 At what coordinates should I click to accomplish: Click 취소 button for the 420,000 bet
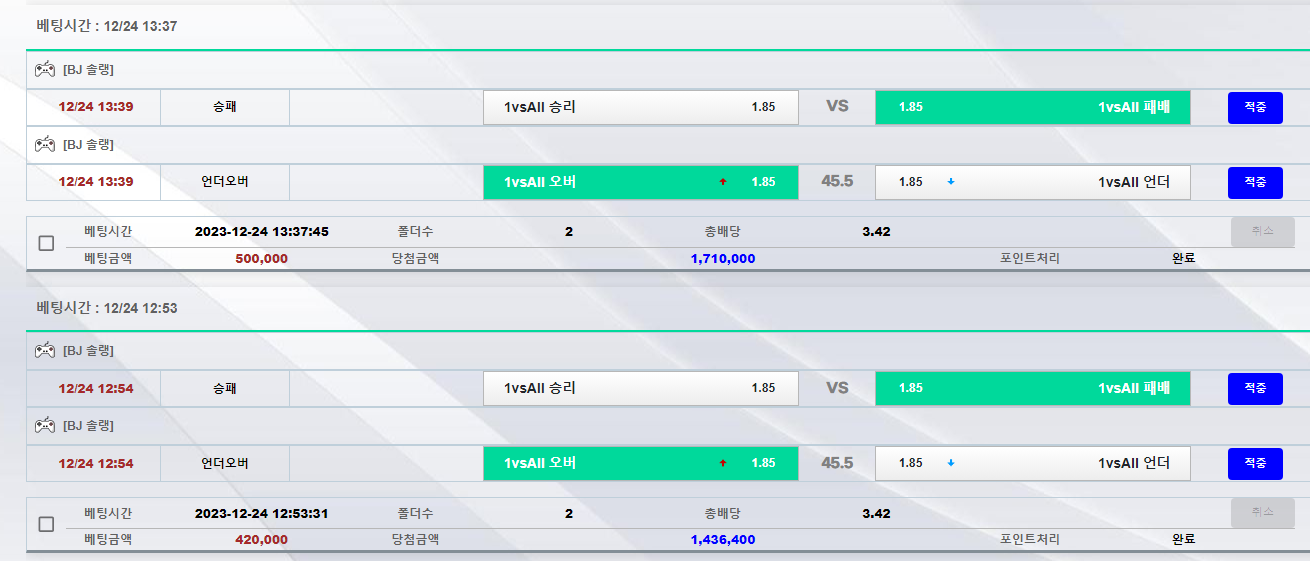tap(1262, 512)
